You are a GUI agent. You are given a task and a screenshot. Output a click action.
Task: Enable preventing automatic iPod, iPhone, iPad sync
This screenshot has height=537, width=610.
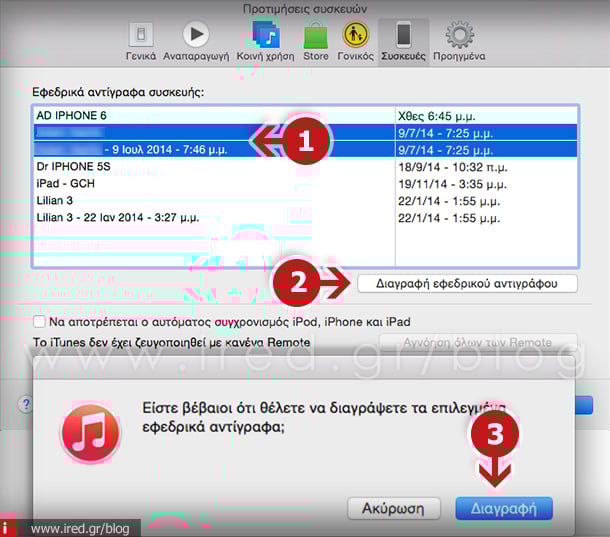coord(39,322)
